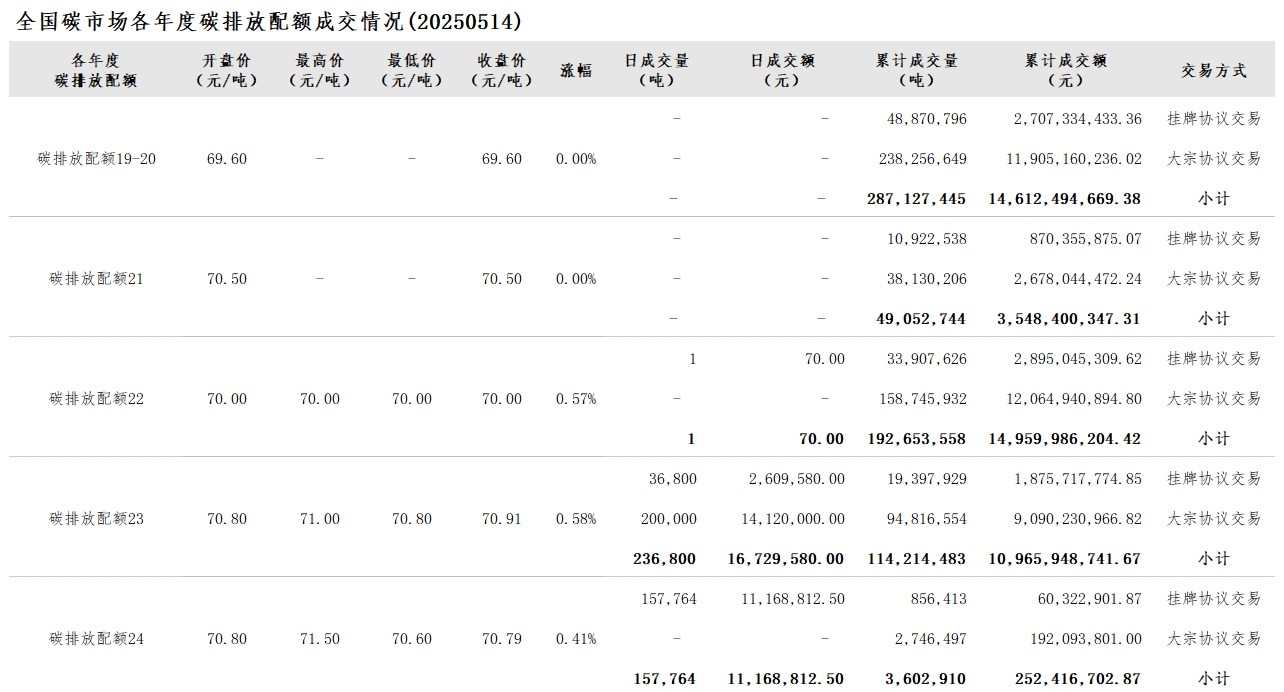Screen dimensions: 1284x692
Task: Click the 涨幅 column header
Action: 576,70
